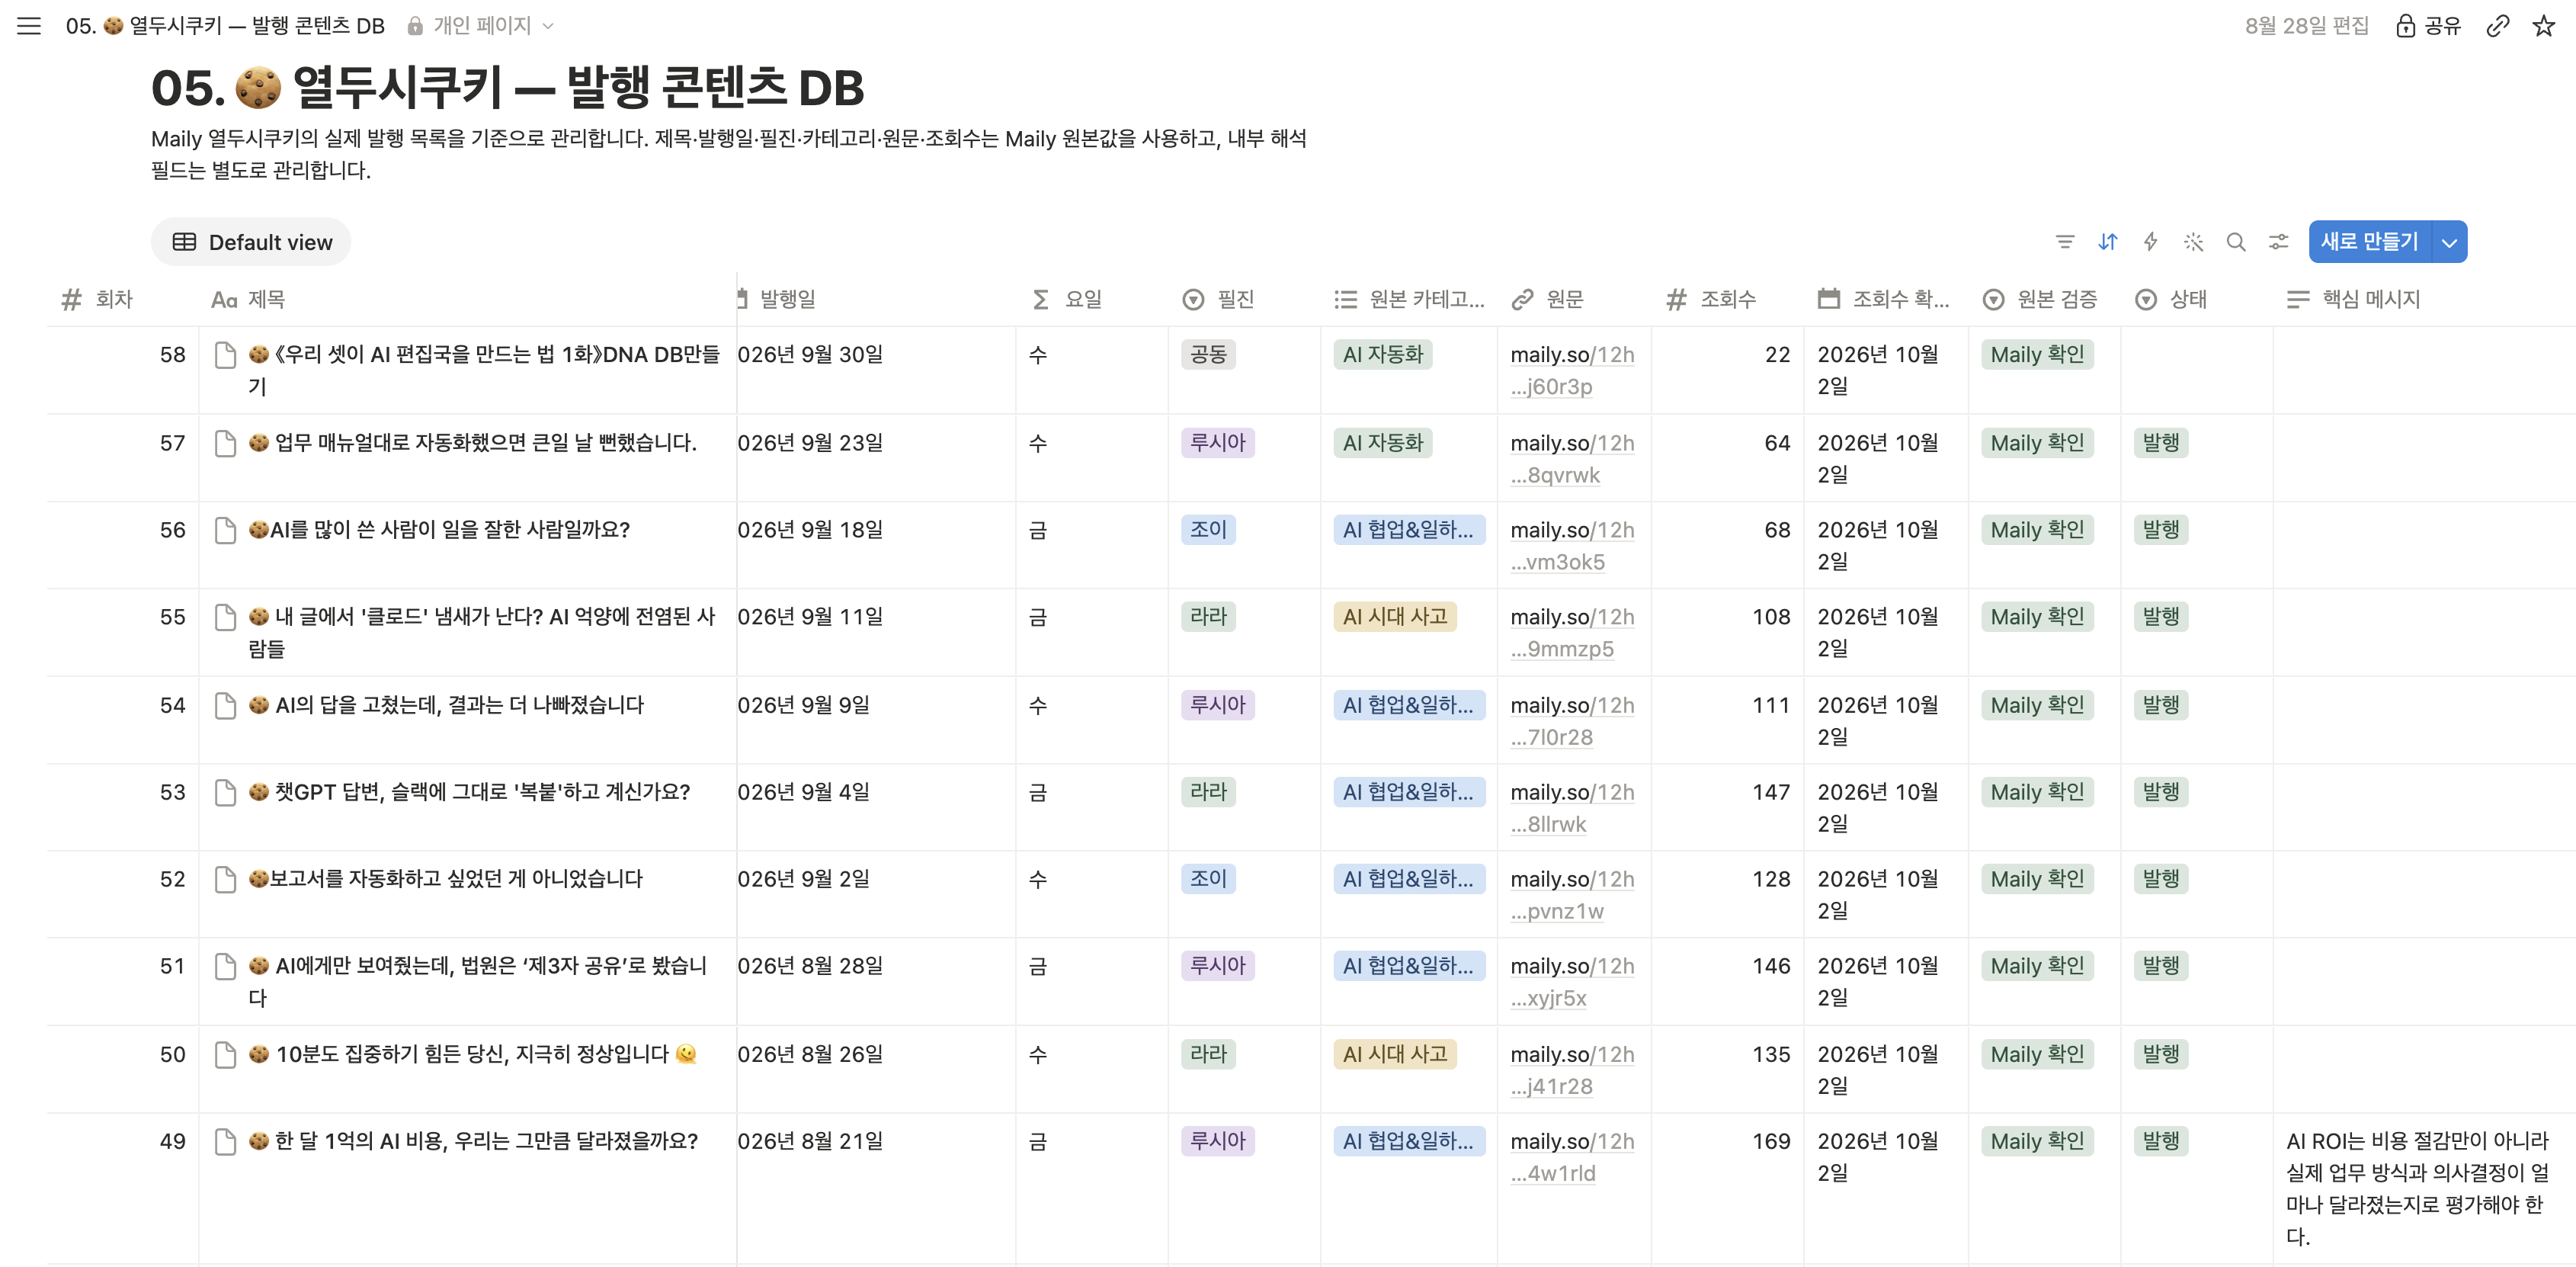Open dropdown arrow beside 새로 만들기
The width and height of the screenshot is (2576, 1267).
[2449, 242]
